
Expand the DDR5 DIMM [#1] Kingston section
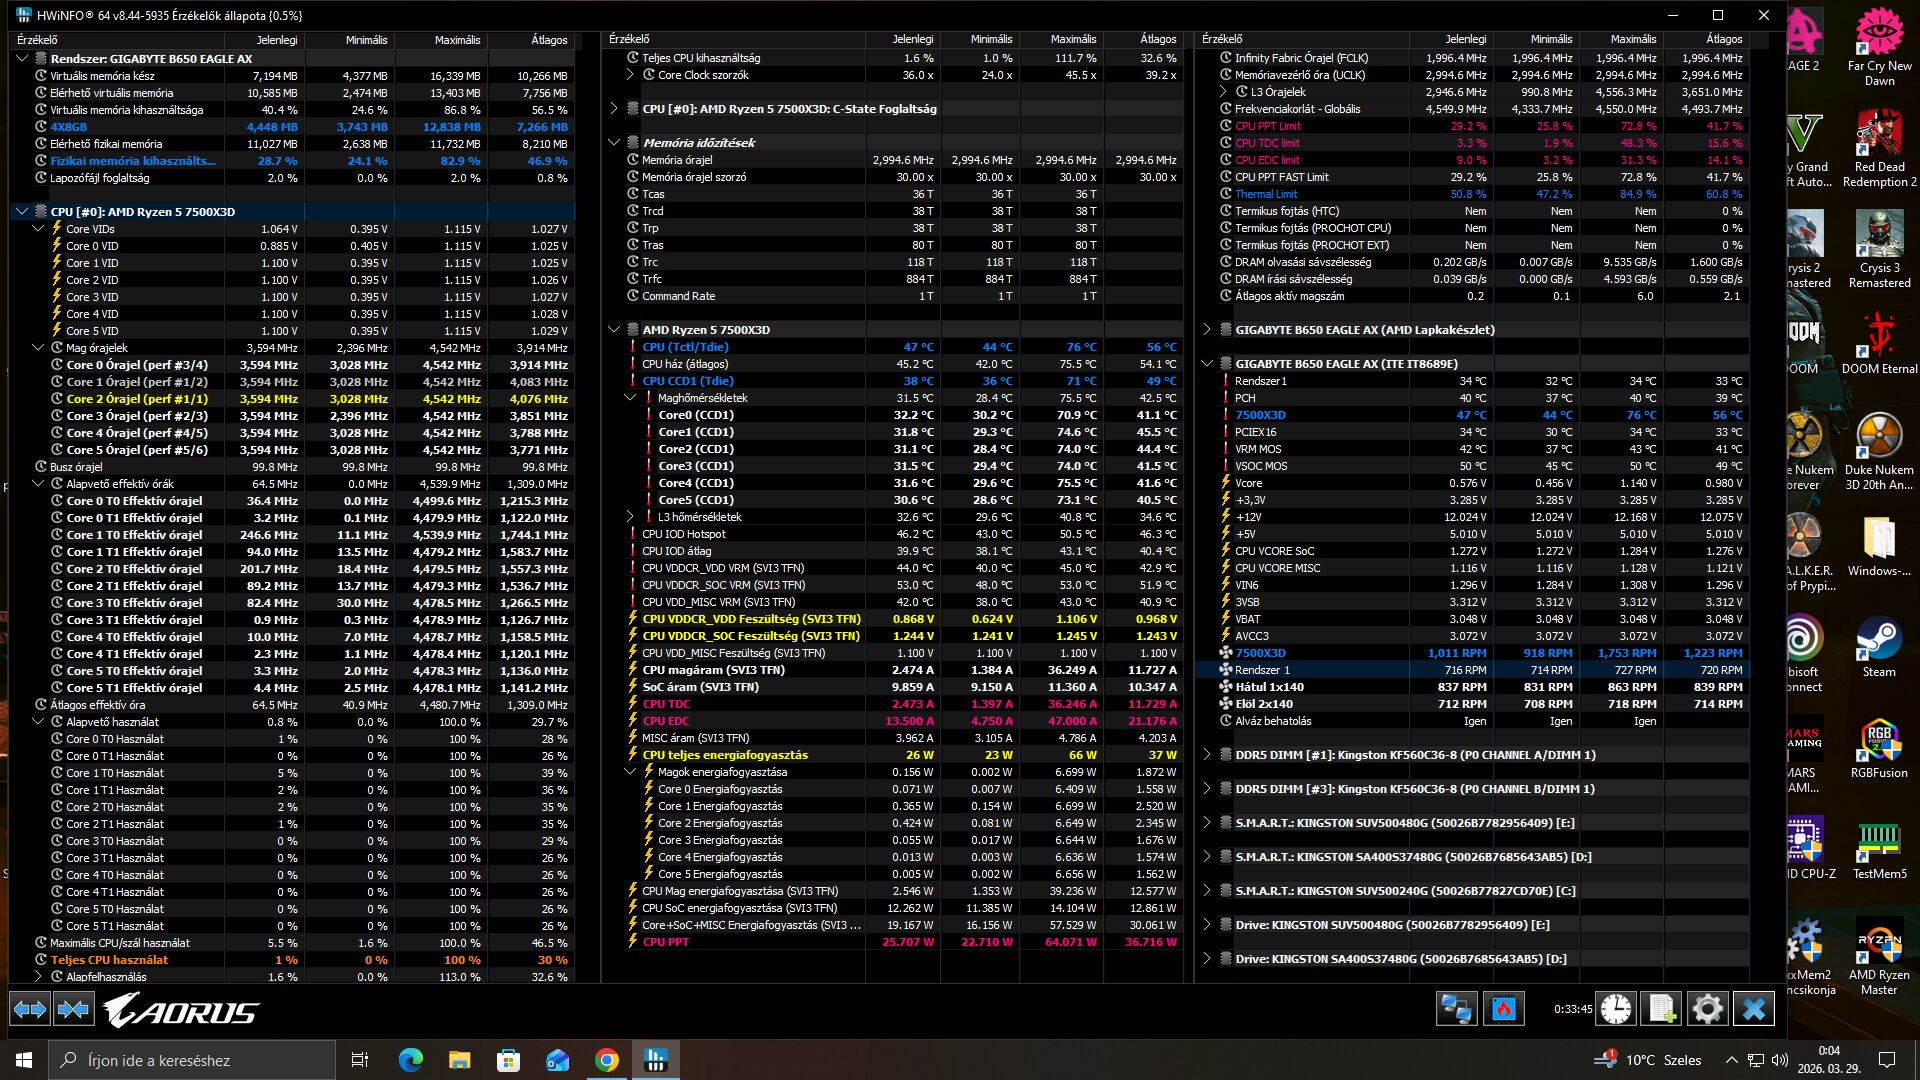click(x=1207, y=755)
